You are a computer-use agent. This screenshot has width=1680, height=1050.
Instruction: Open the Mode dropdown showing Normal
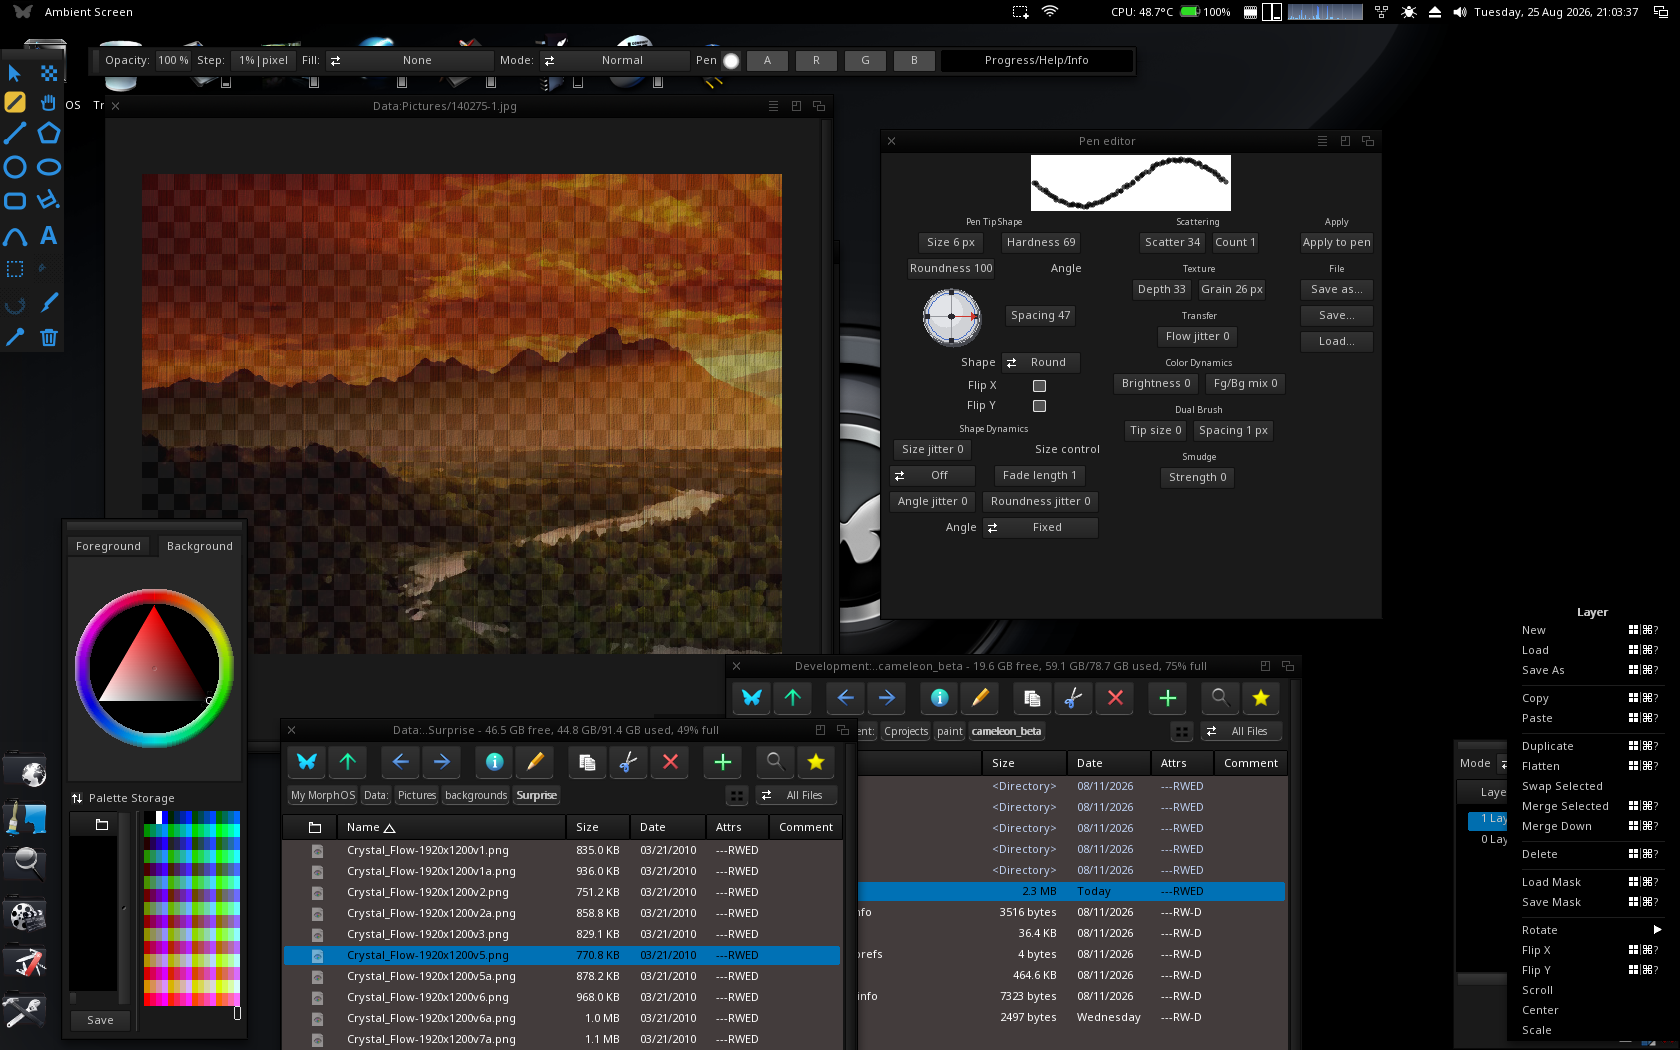614,61
